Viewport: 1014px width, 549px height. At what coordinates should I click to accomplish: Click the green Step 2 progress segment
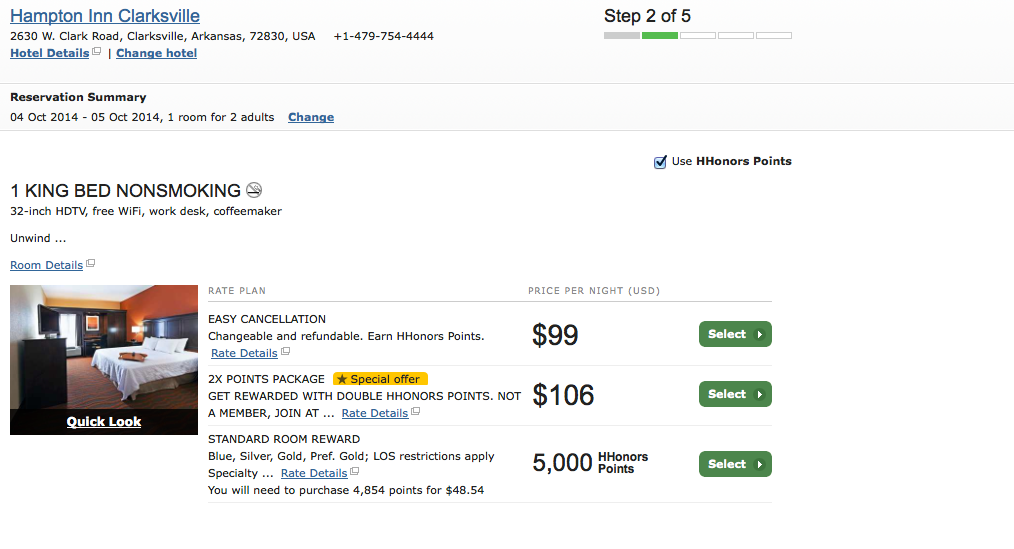pyautogui.click(x=660, y=36)
